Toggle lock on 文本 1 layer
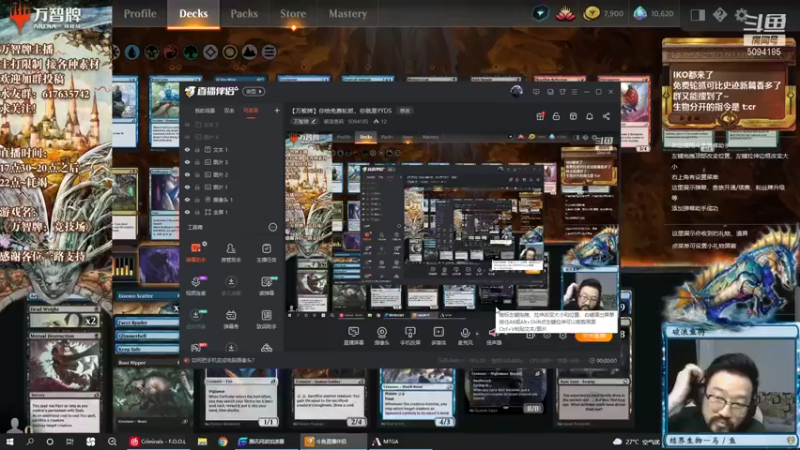Screen dimensions: 800x450 (197, 150)
